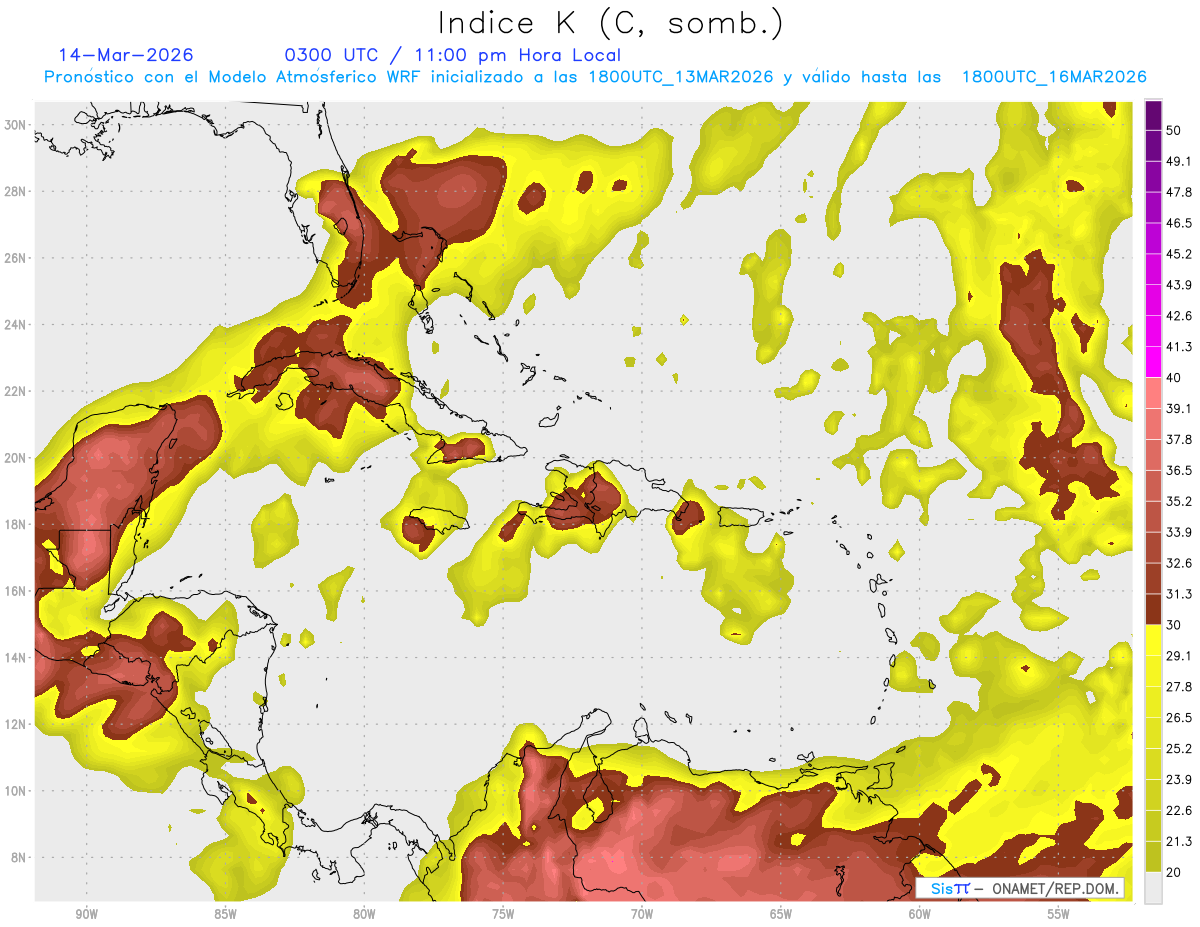
Task: Click the darkest purple colorbar segment above 50
Action: tap(1153, 115)
